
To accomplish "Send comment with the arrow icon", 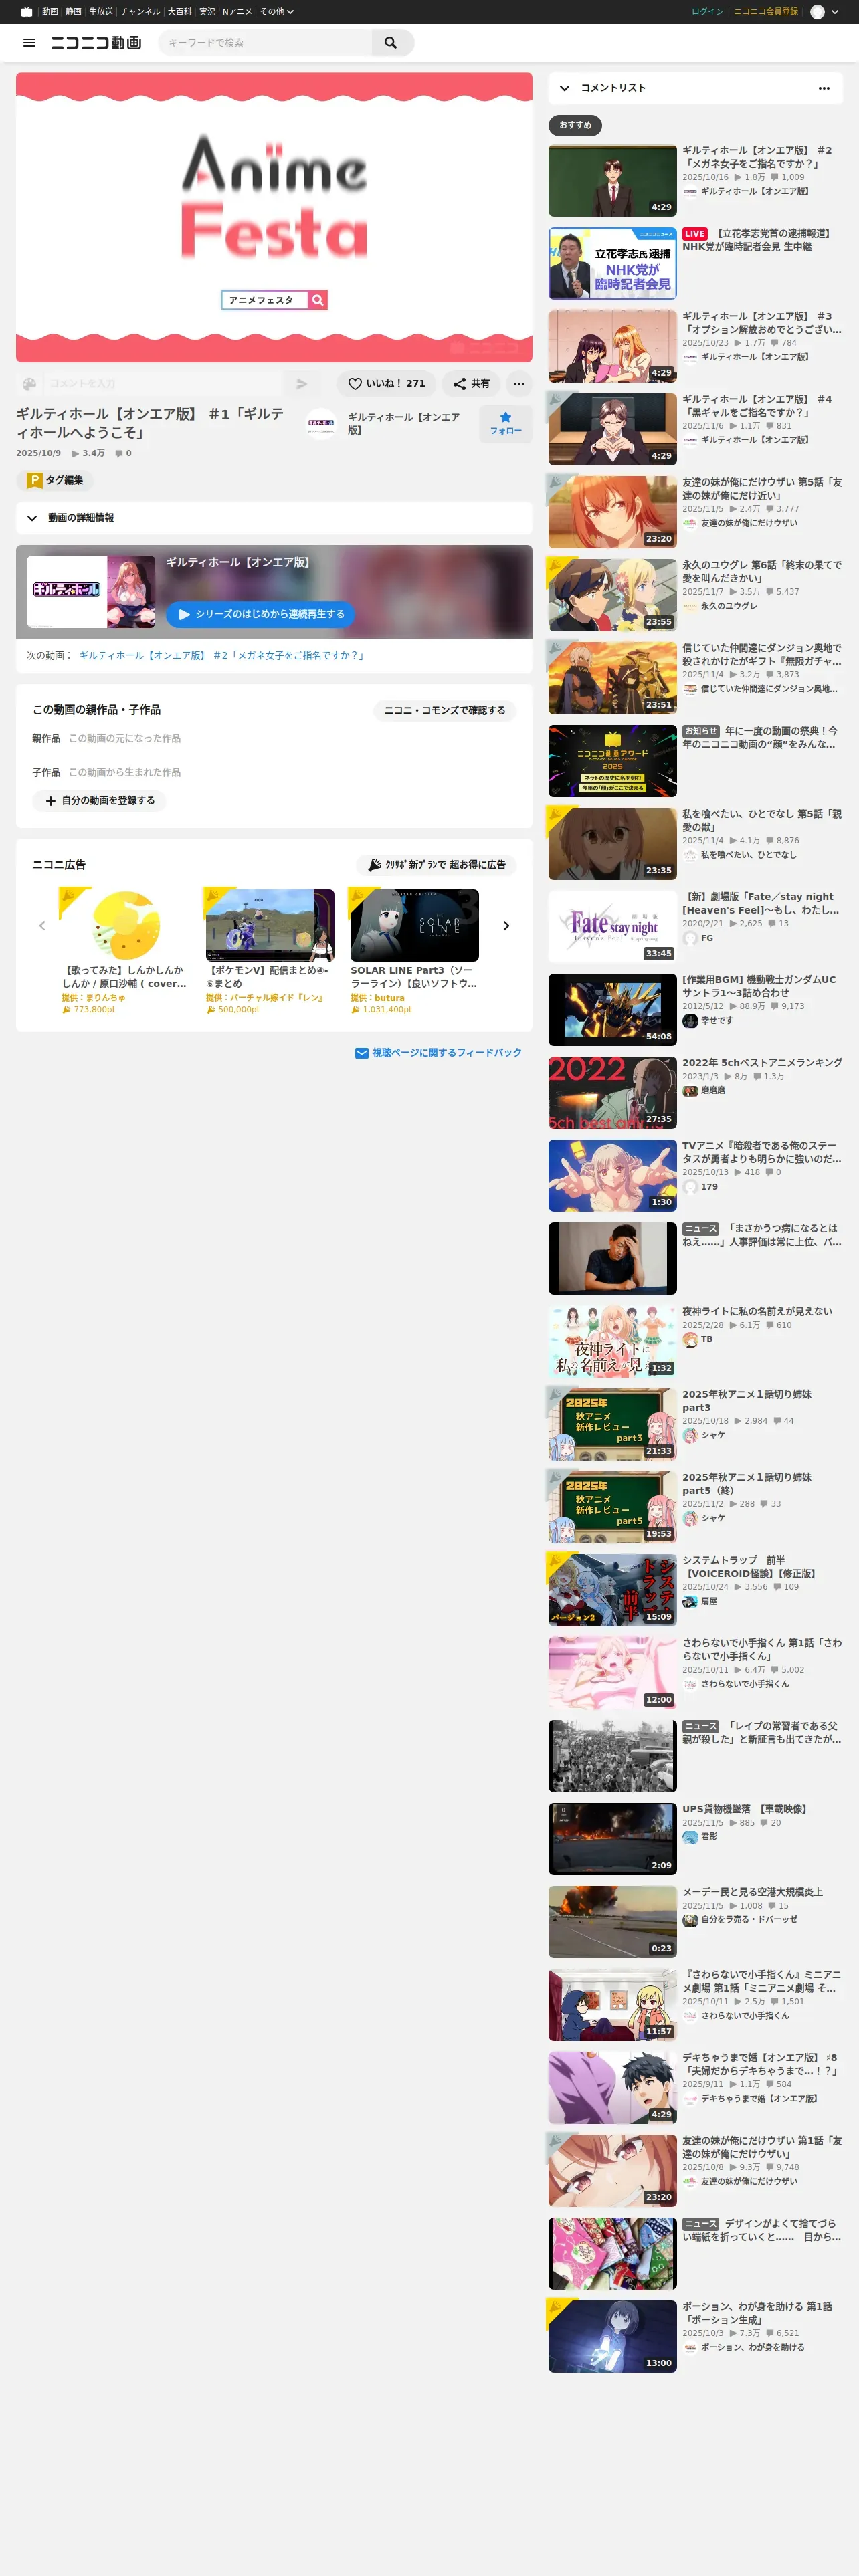I will tap(302, 383).
